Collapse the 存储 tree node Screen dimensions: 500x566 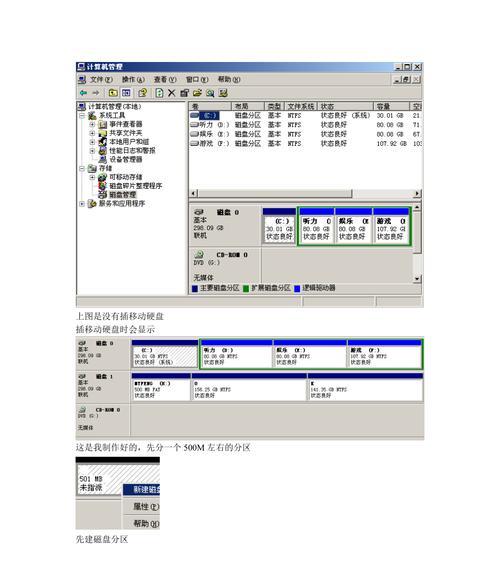pos(82,168)
